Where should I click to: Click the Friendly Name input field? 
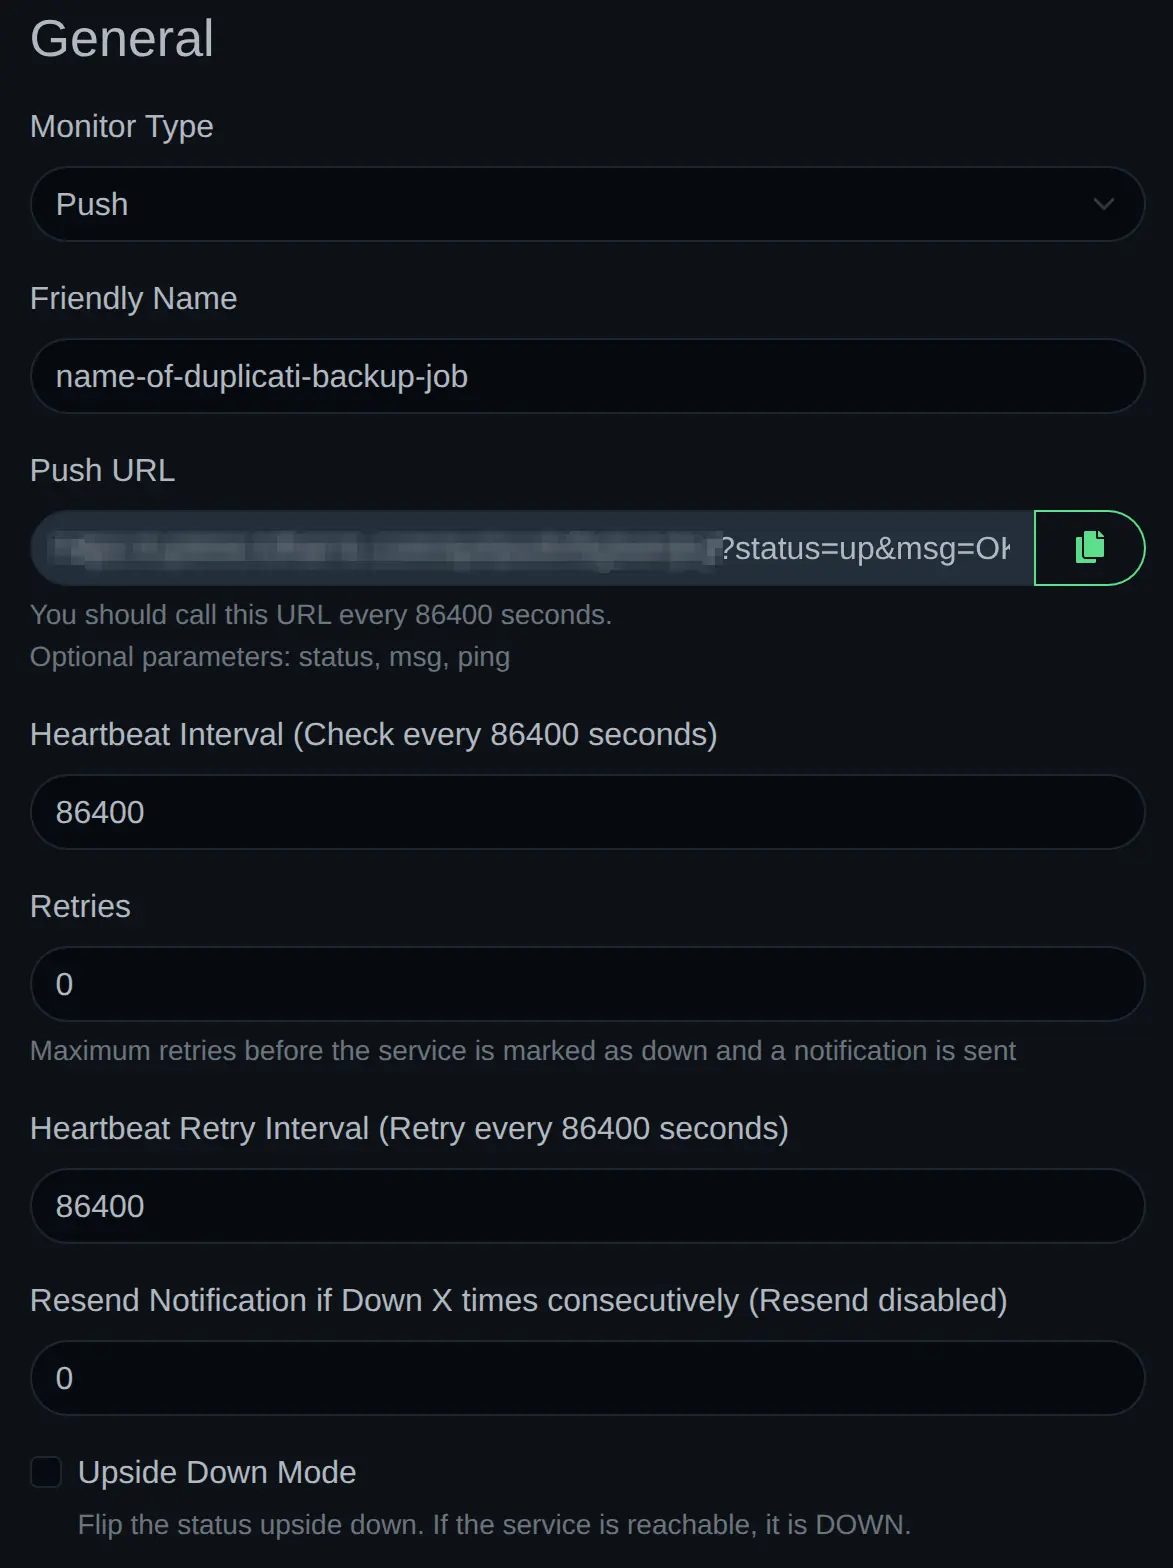[x=587, y=376]
